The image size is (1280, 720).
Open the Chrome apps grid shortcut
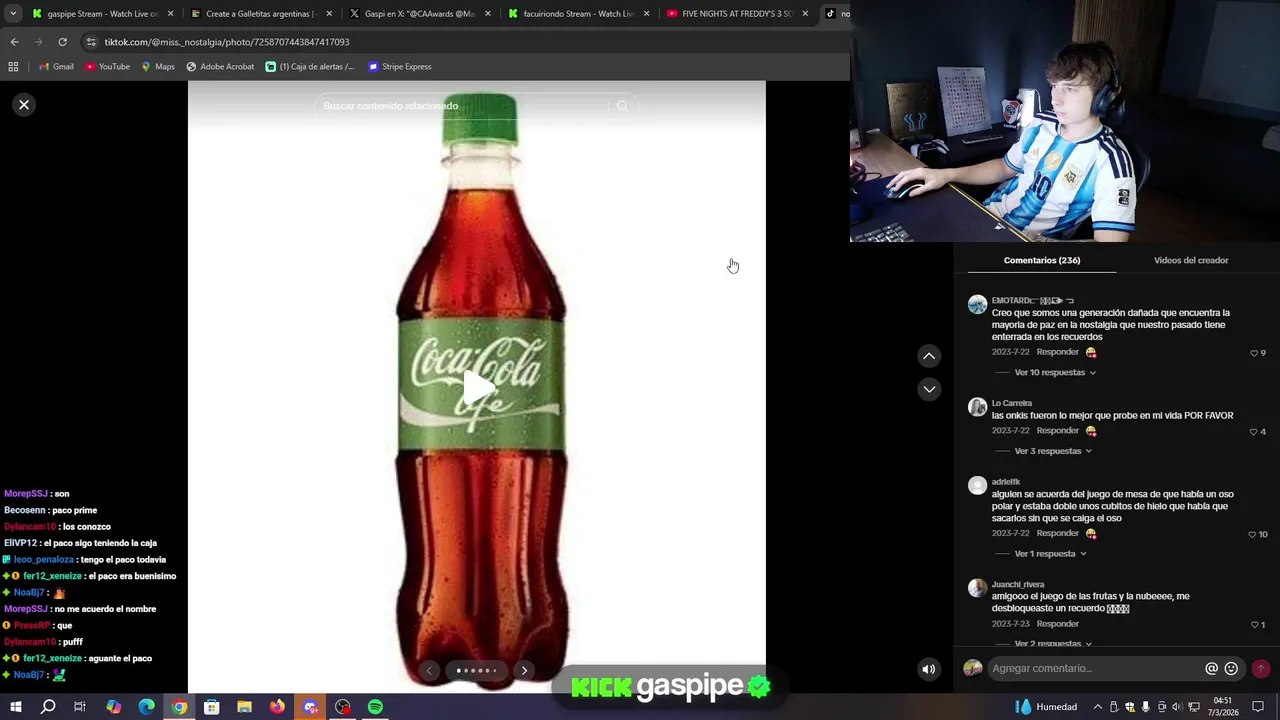click(13, 67)
